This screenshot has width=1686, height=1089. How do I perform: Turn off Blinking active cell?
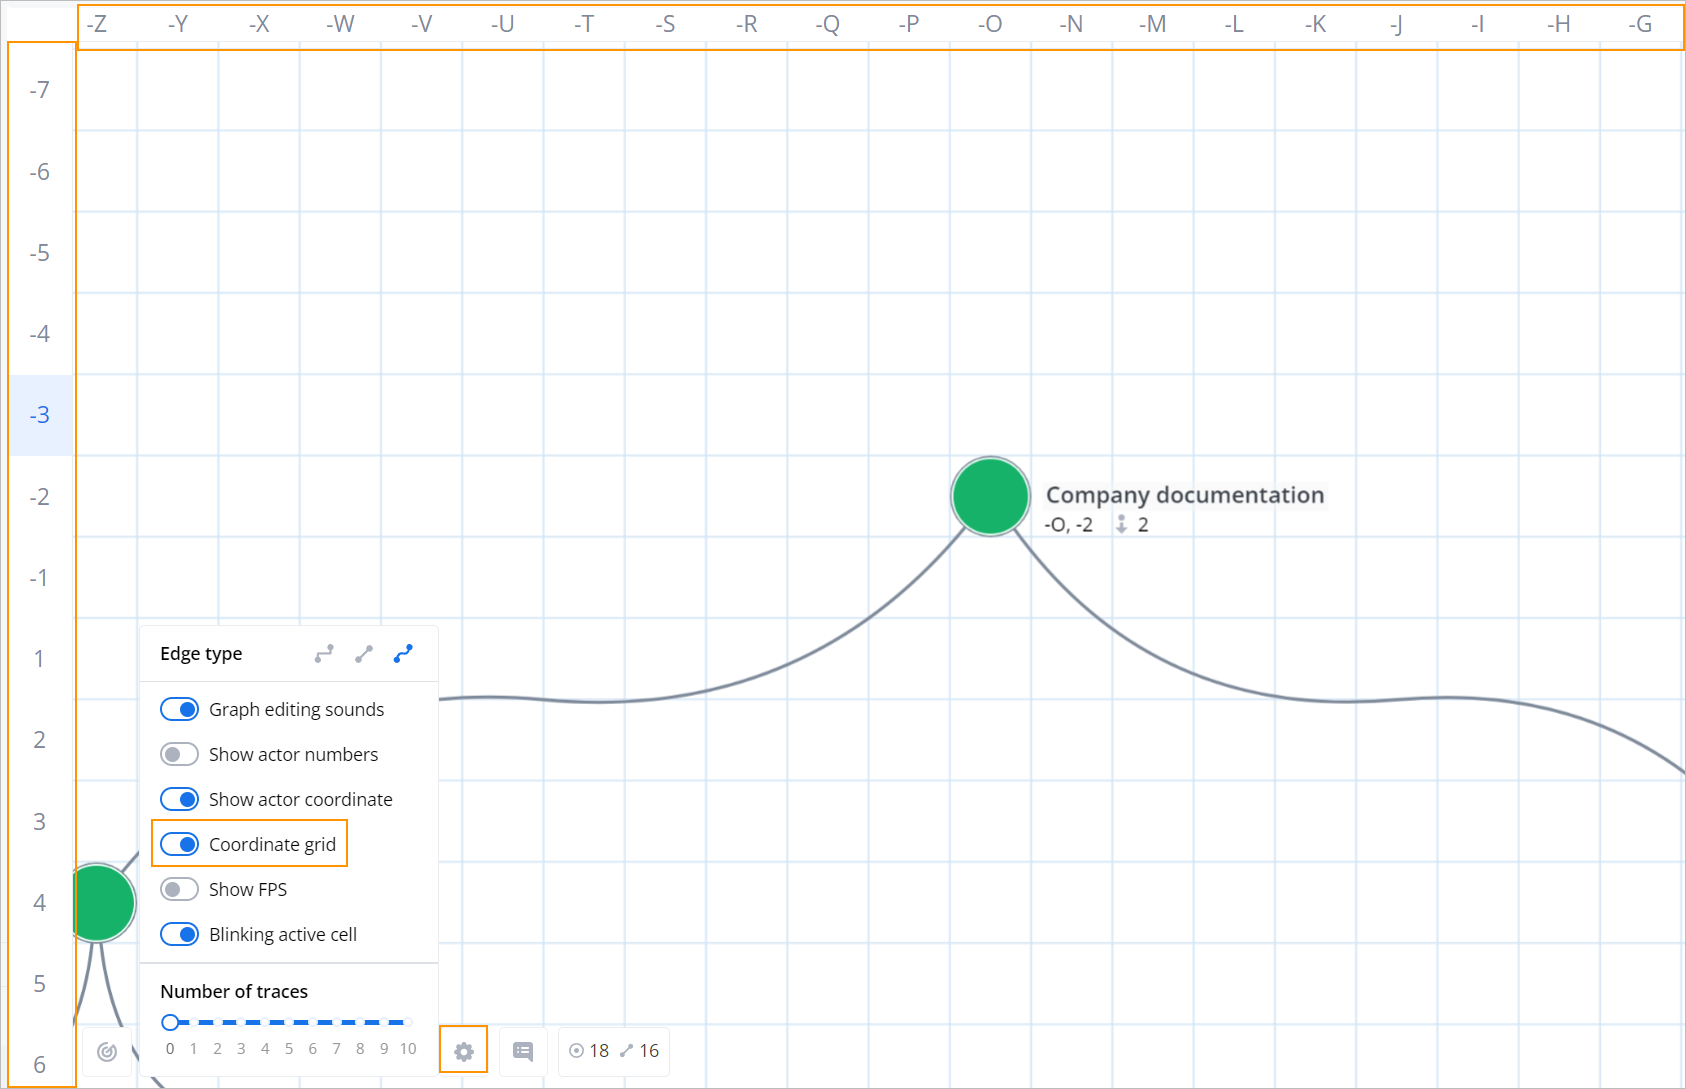180,934
